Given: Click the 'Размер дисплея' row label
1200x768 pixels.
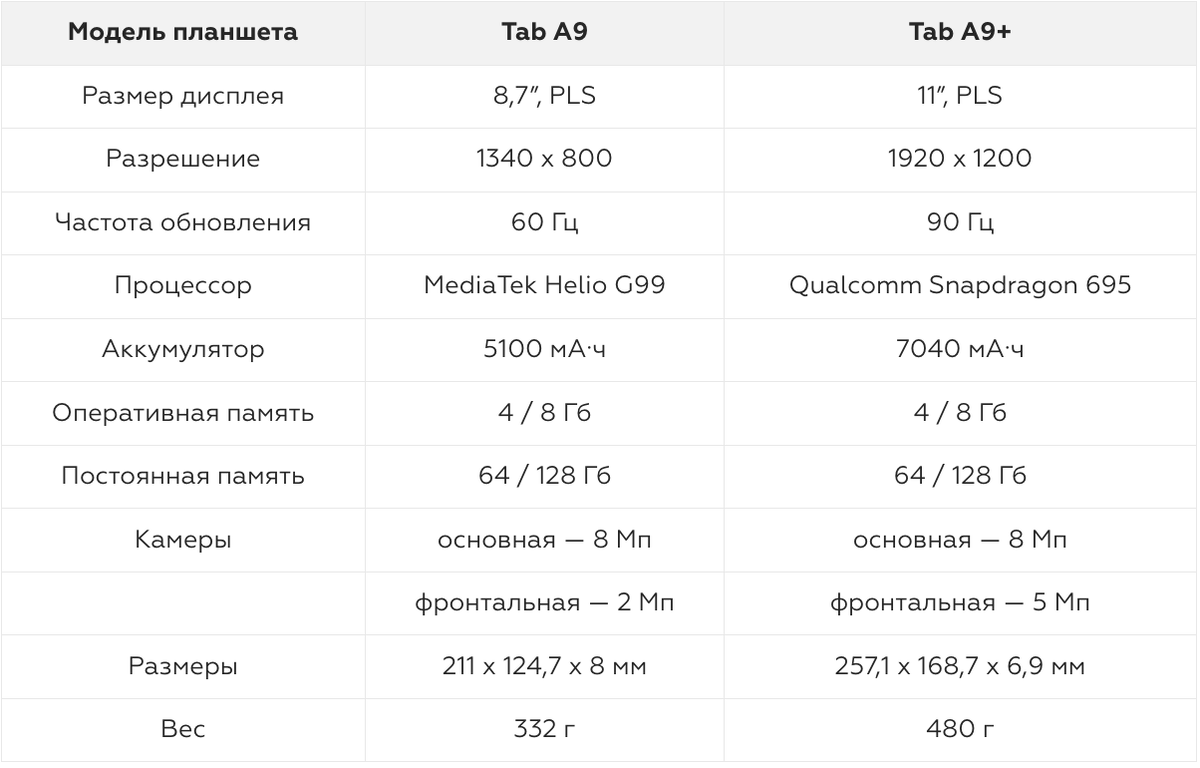Looking at the screenshot, I should coord(183,97).
